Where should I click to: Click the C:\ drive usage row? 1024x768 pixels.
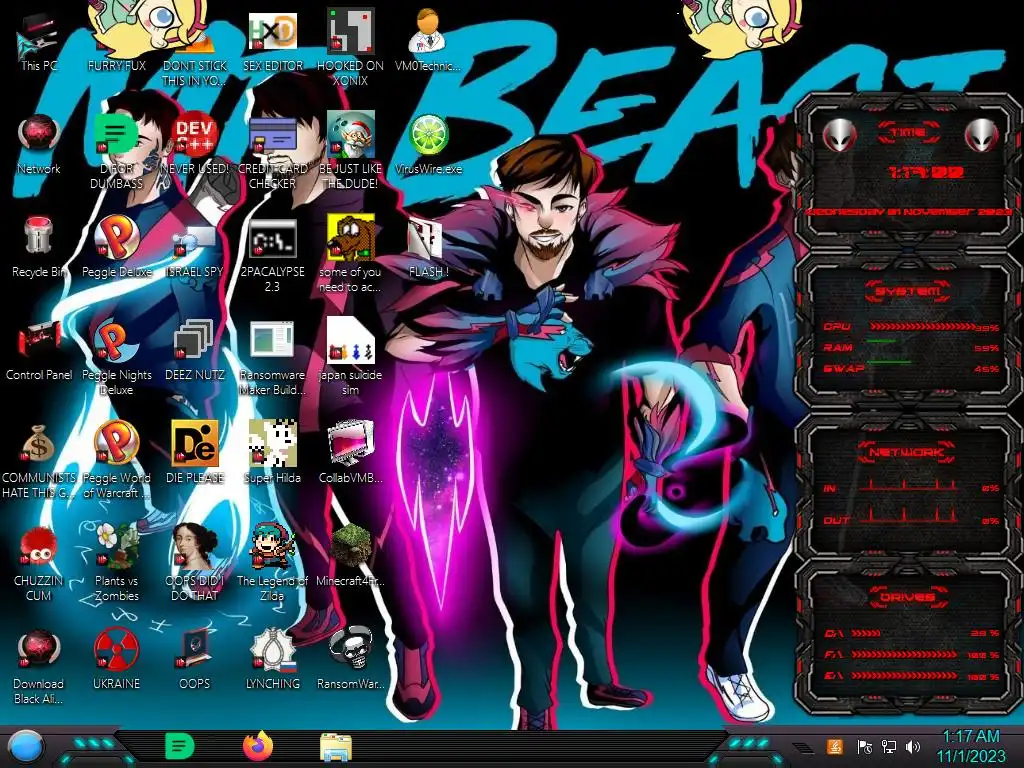(911, 633)
